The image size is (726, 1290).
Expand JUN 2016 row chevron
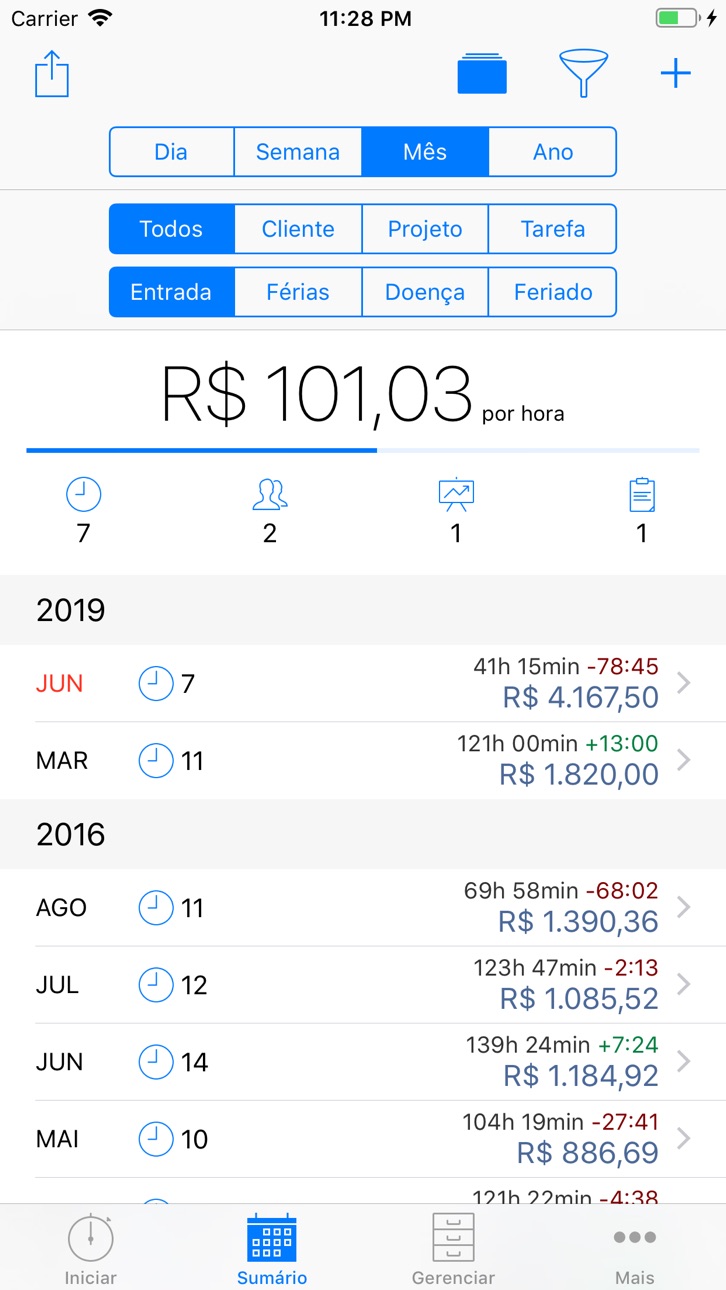(684, 1061)
